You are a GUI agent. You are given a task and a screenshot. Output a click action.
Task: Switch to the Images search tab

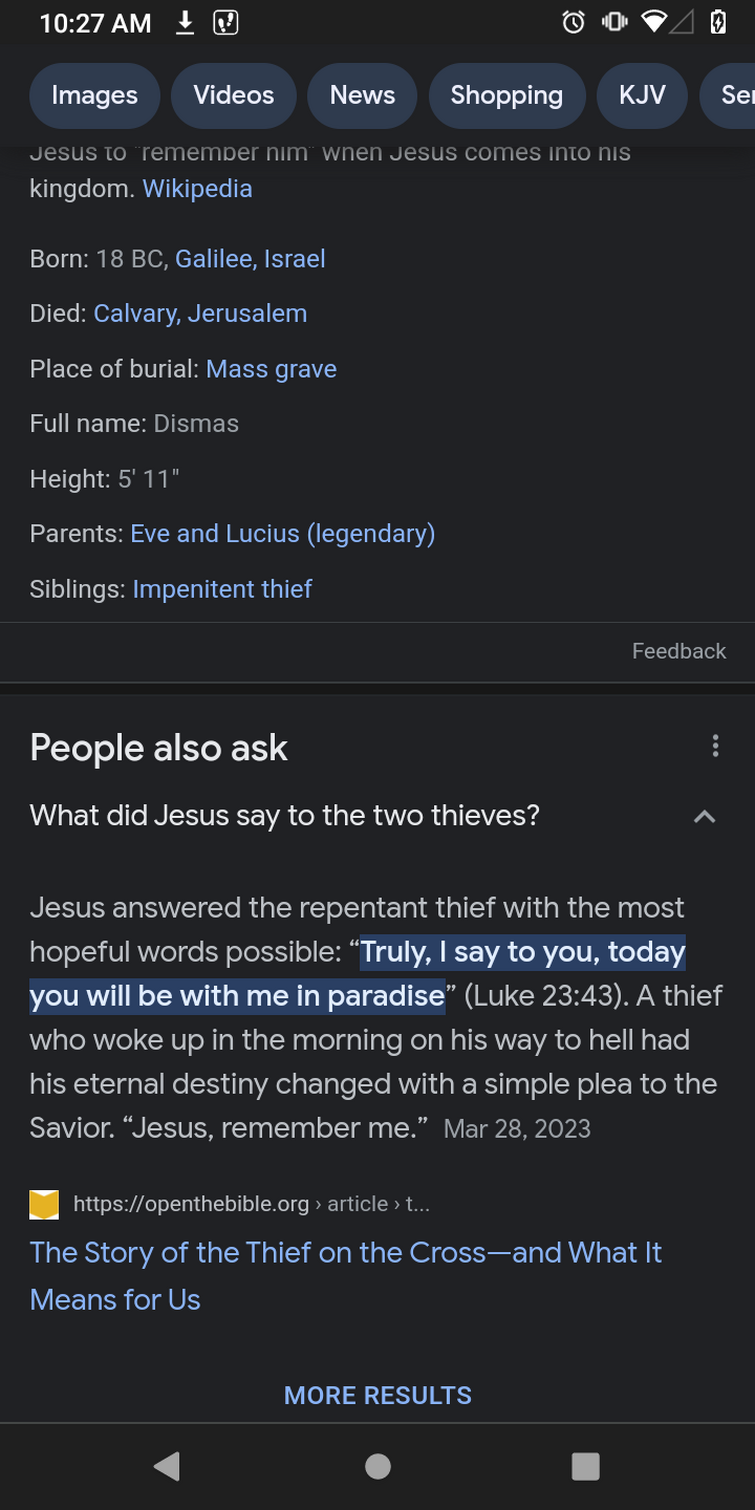coord(94,95)
